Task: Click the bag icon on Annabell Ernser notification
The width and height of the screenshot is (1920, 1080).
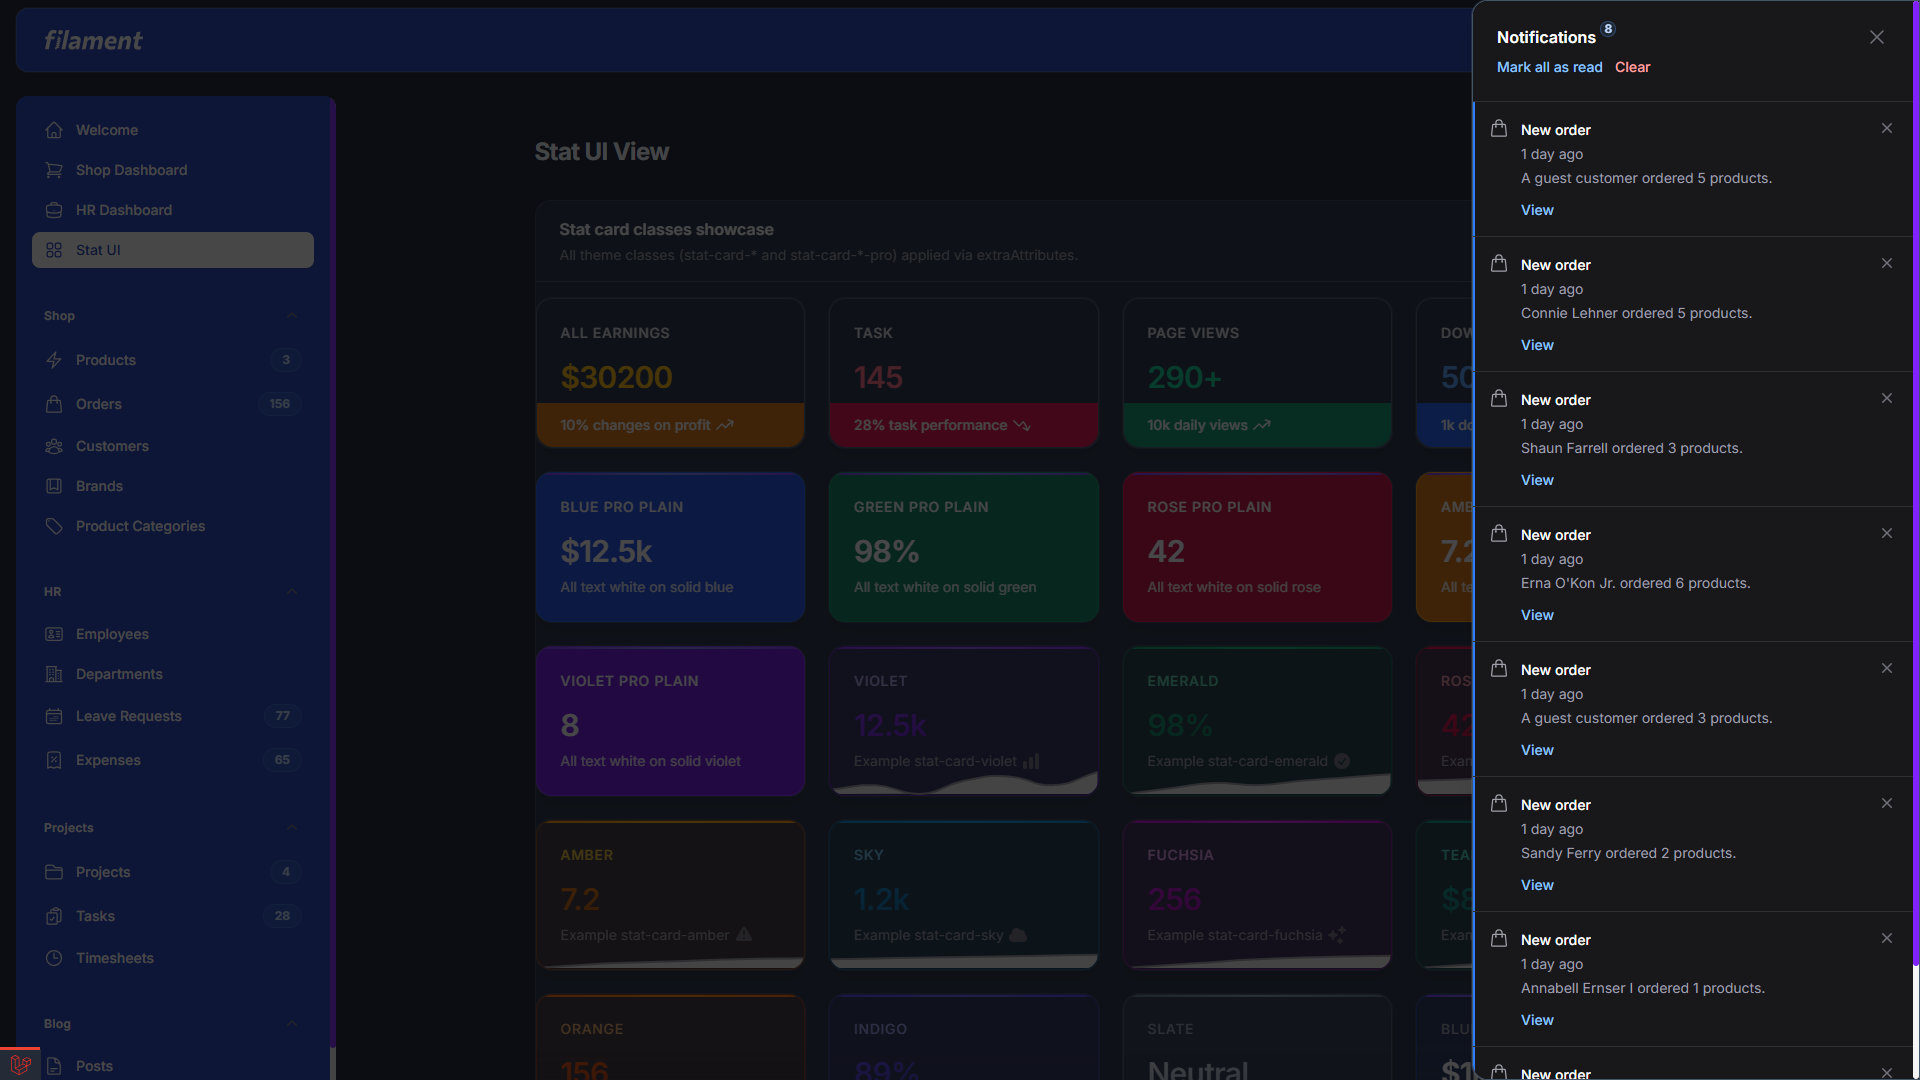Action: [x=1499, y=939]
